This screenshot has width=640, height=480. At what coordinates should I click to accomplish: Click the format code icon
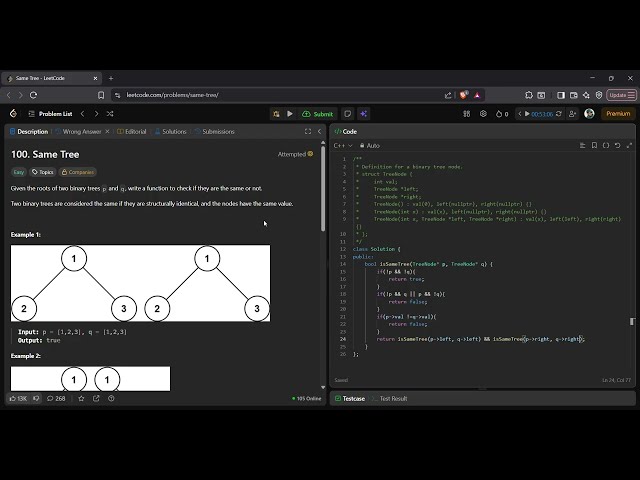[582, 145]
